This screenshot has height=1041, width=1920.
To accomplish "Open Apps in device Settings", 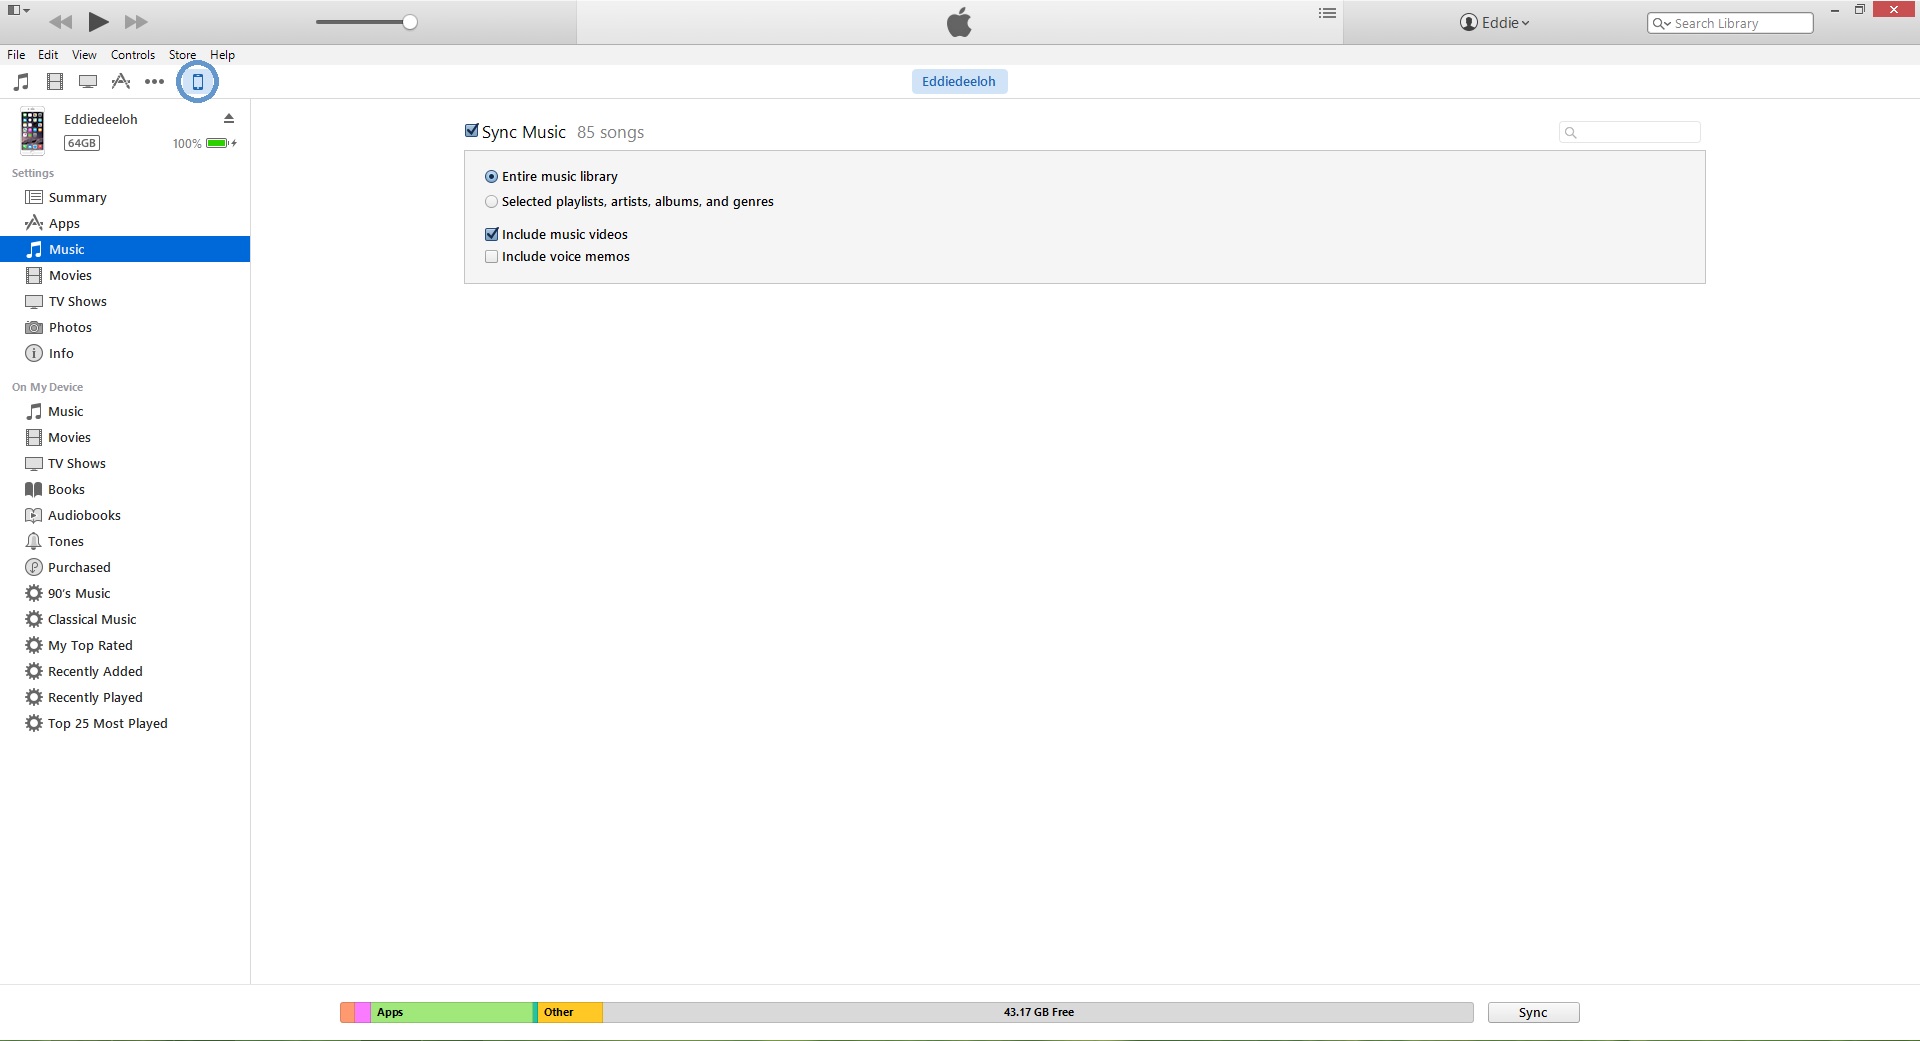I will click(x=125, y=224).
